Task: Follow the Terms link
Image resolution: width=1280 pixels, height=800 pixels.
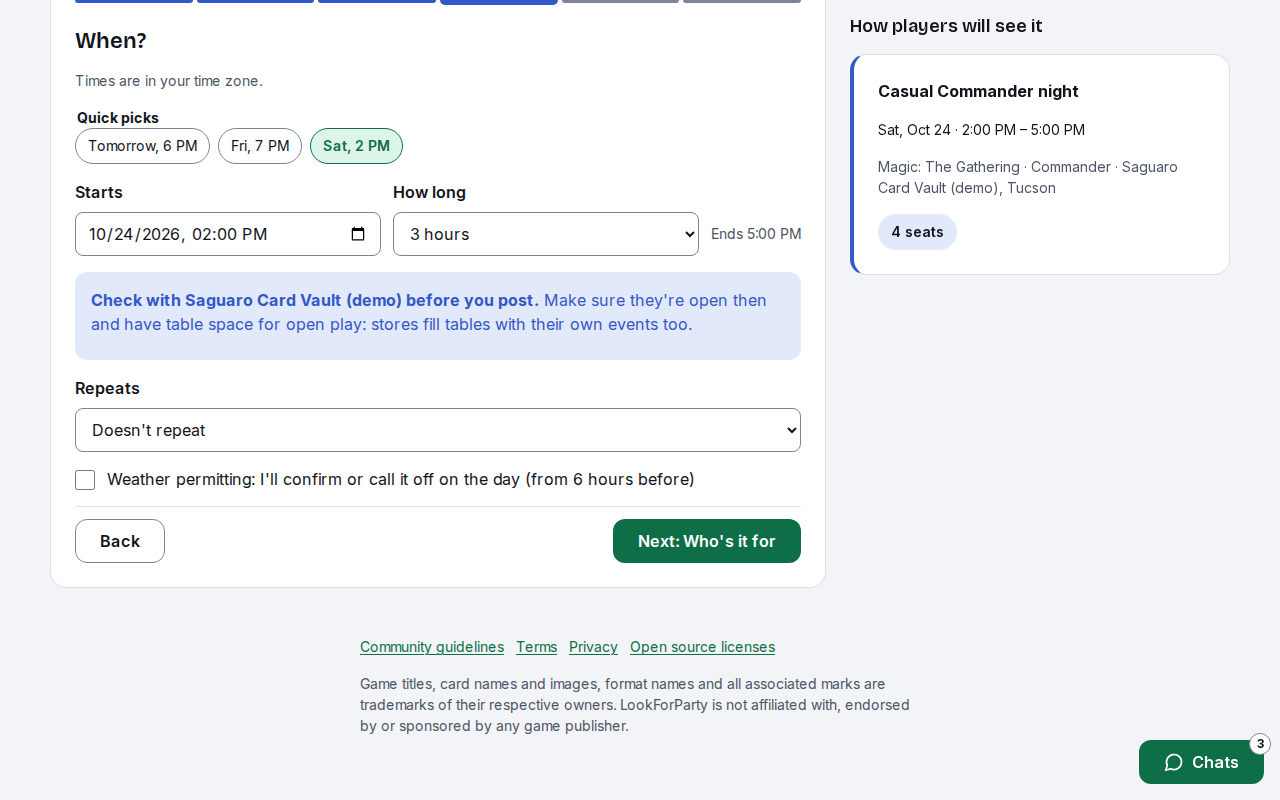Action: [537, 647]
